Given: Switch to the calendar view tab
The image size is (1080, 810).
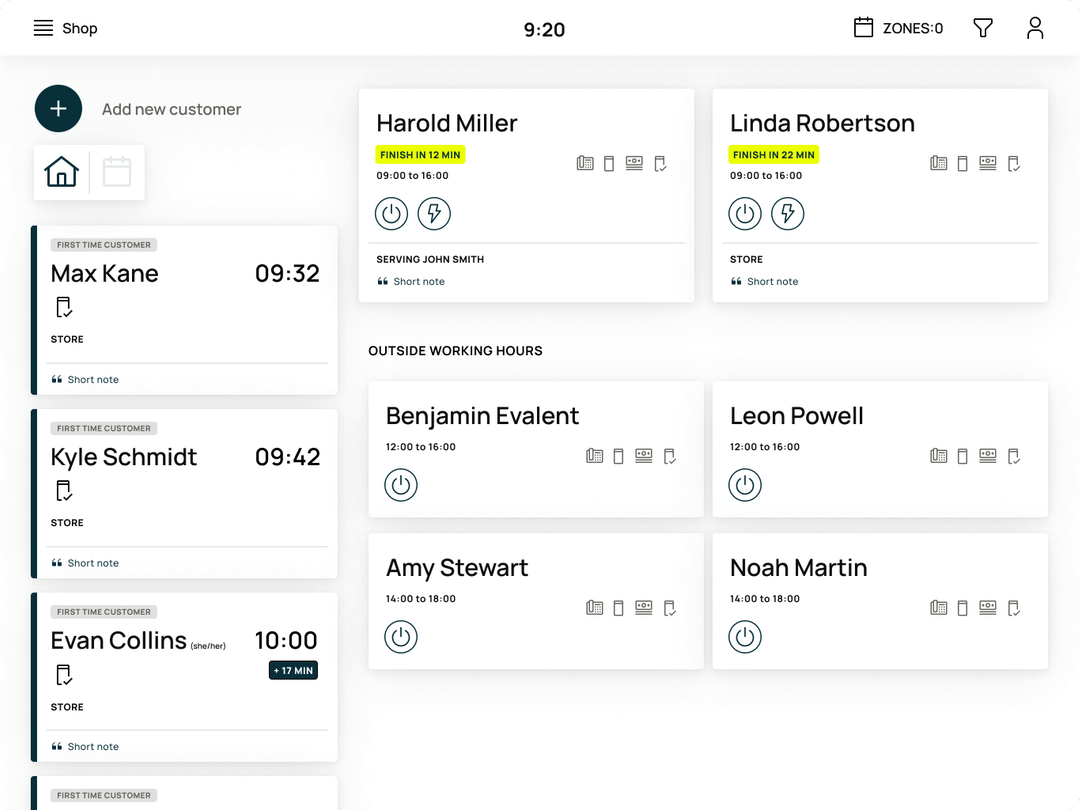Looking at the screenshot, I should [117, 172].
